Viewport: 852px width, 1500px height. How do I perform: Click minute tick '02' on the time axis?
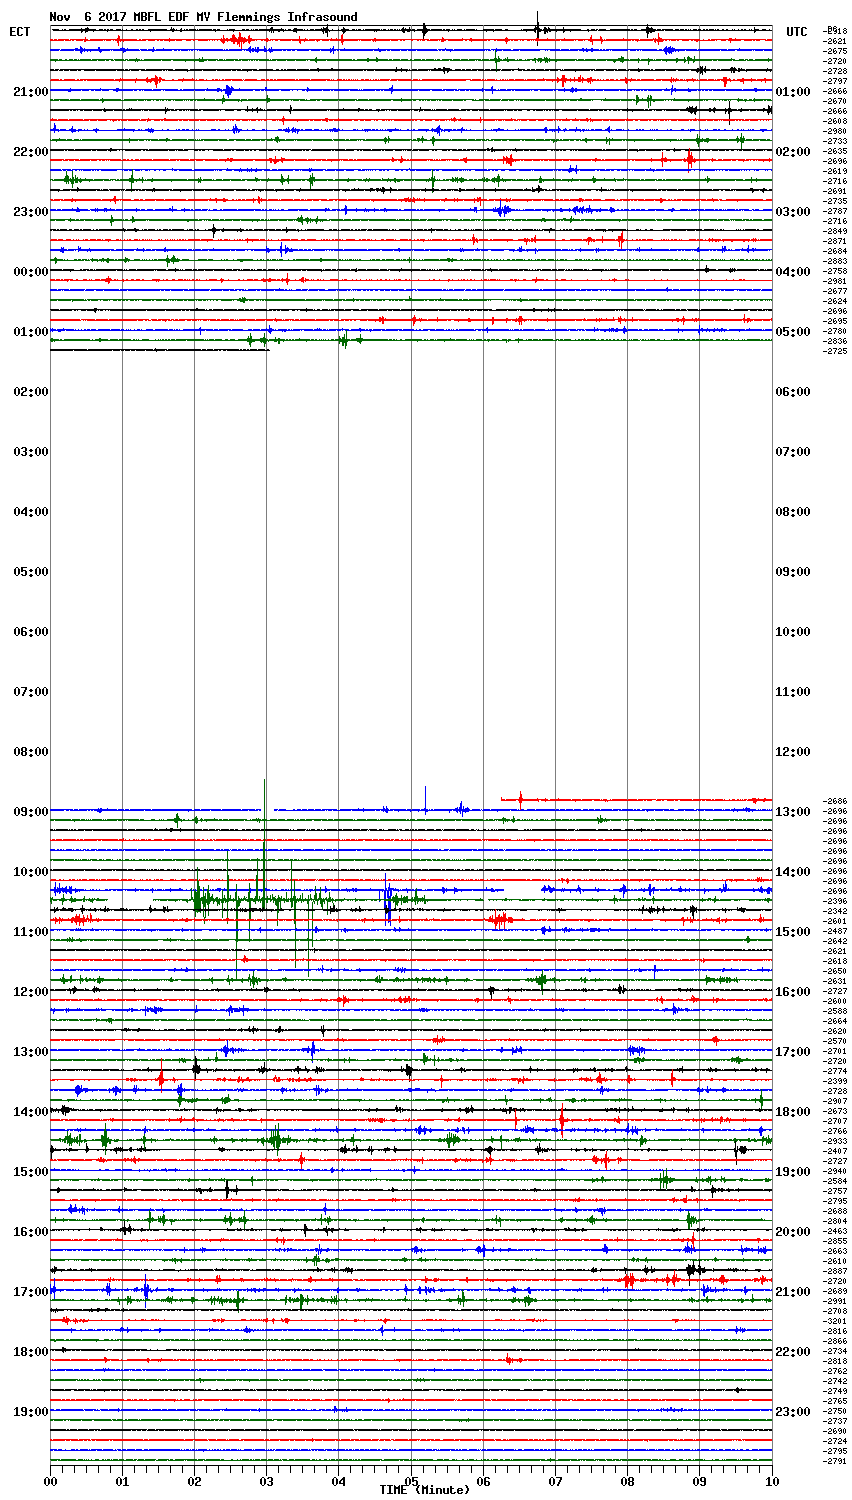pos(194,1481)
